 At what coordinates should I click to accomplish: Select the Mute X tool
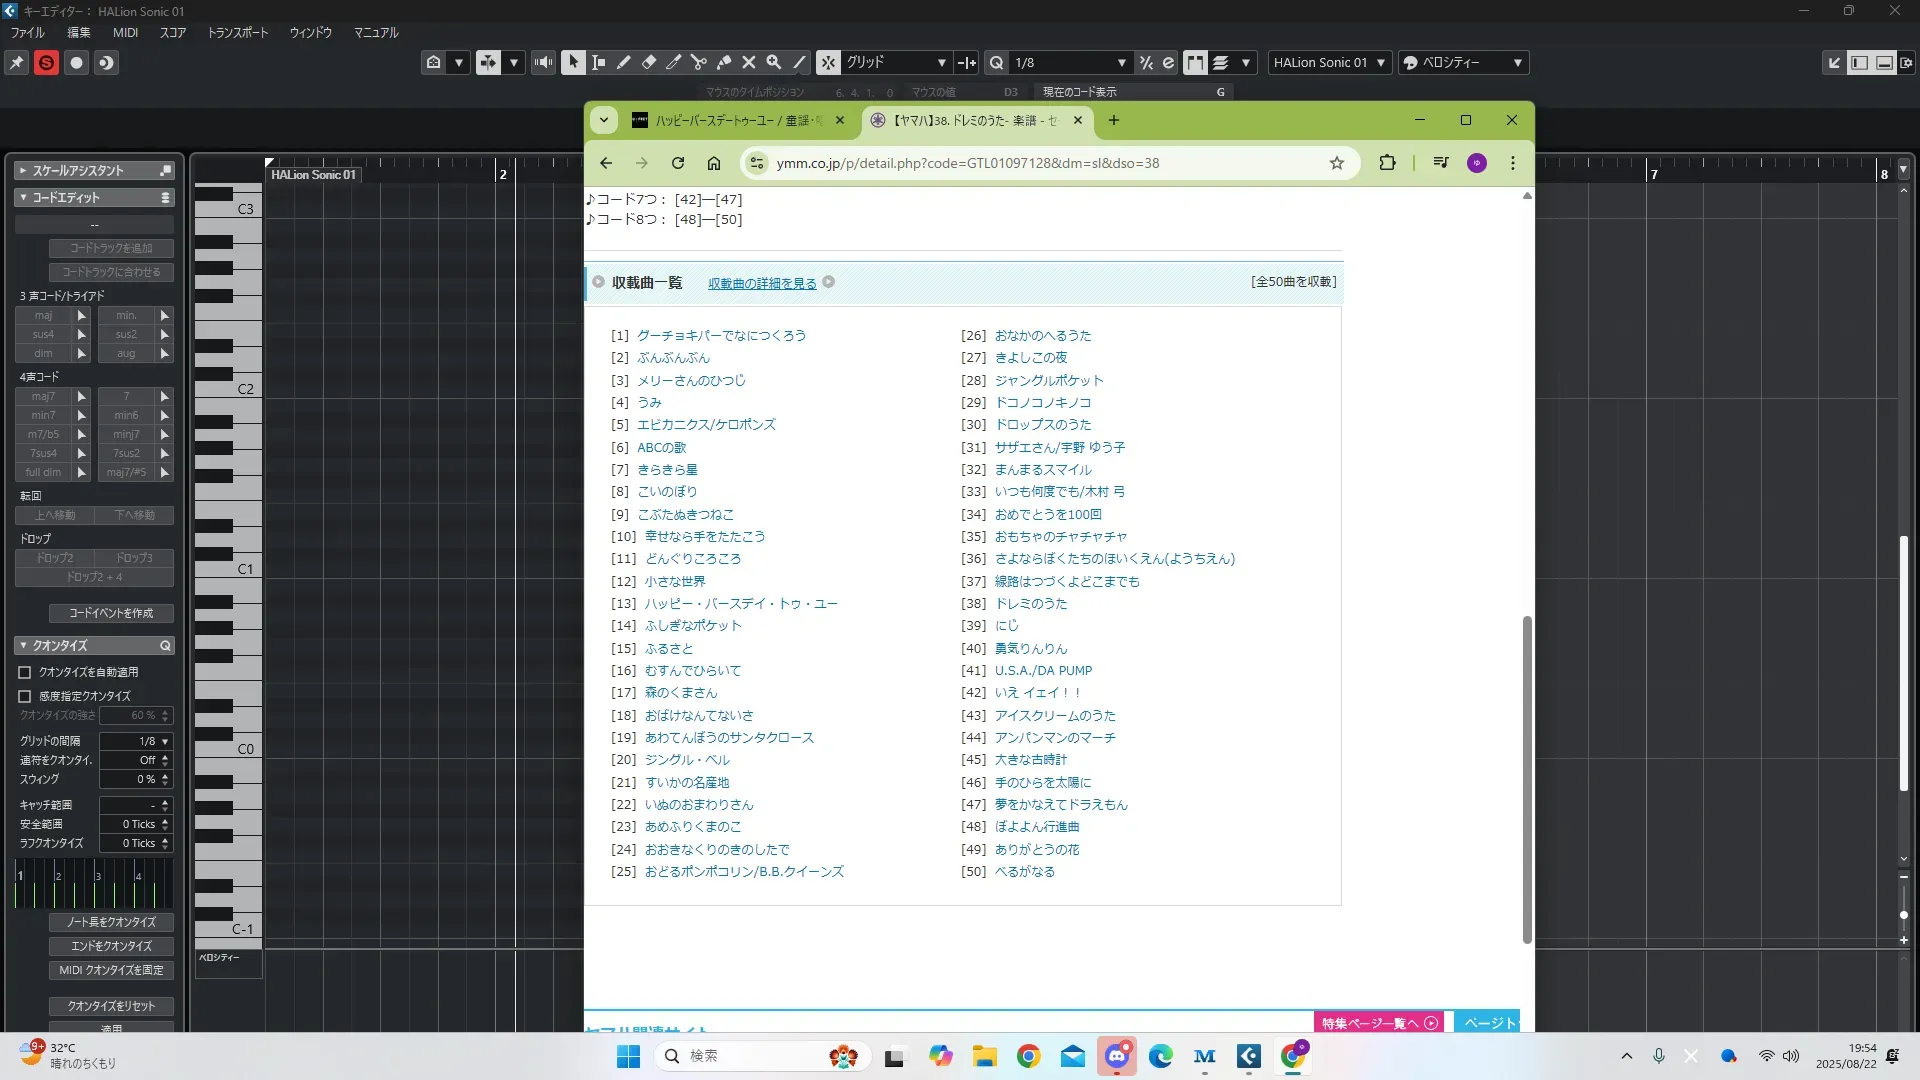coord(749,62)
